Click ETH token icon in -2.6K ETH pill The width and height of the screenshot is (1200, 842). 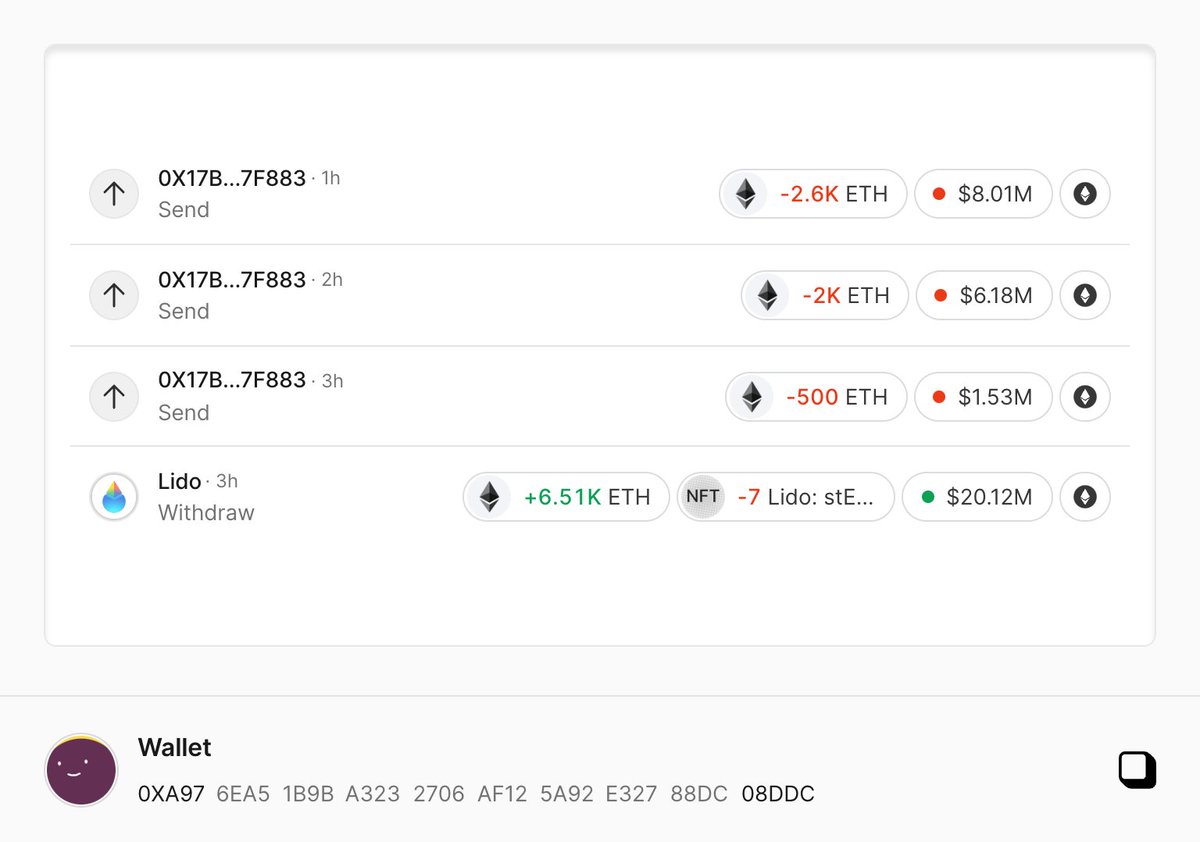click(746, 194)
